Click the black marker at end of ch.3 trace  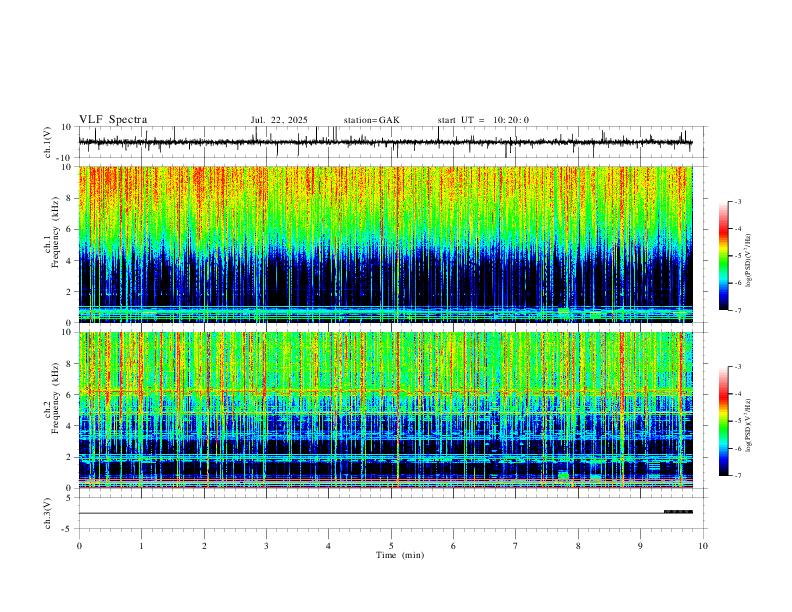pos(678,512)
